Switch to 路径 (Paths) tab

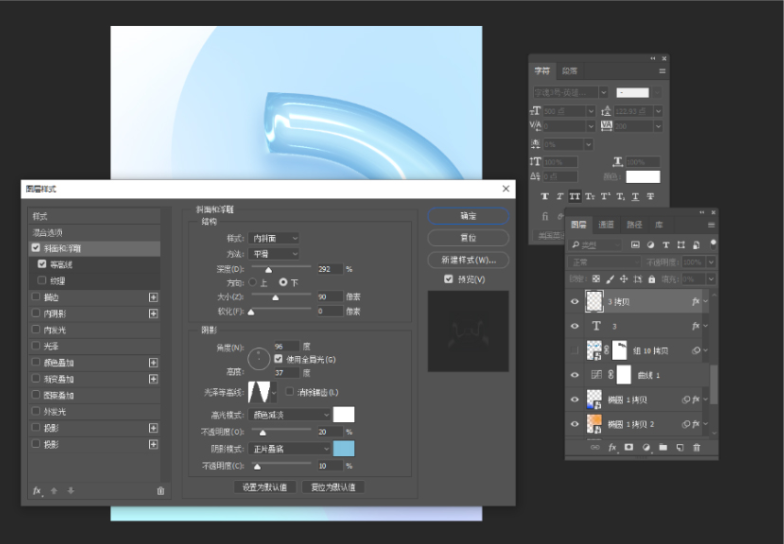pos(634,225)
